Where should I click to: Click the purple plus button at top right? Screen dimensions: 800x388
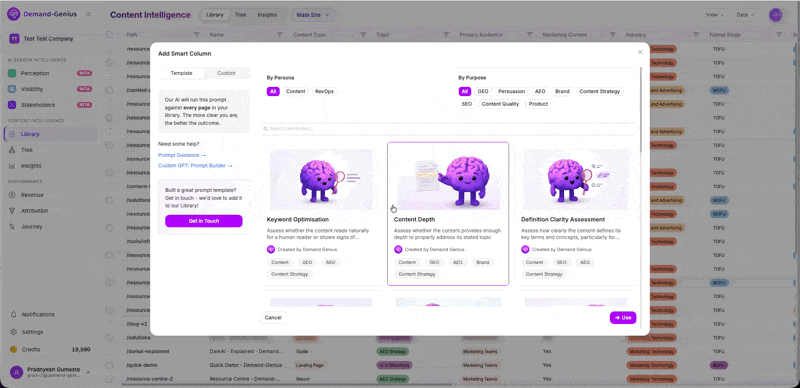click(776, 15)
